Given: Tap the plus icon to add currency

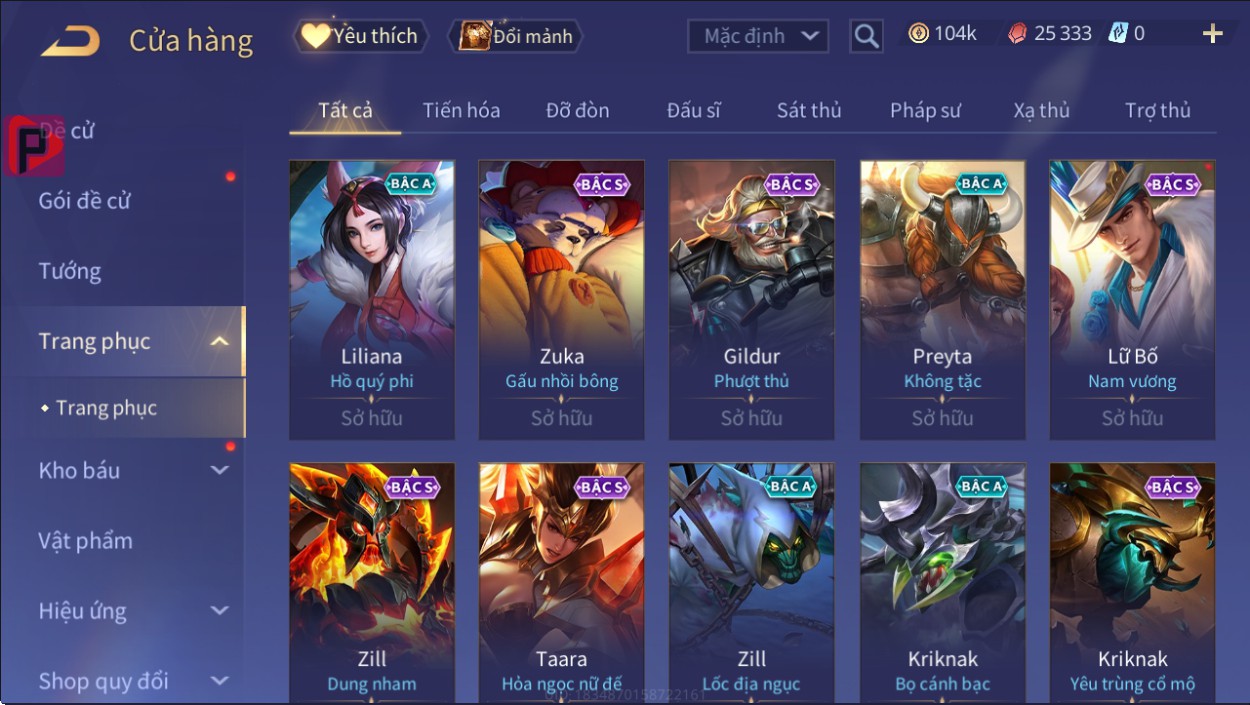Looking at the screenshot, I should [1212, 34].
